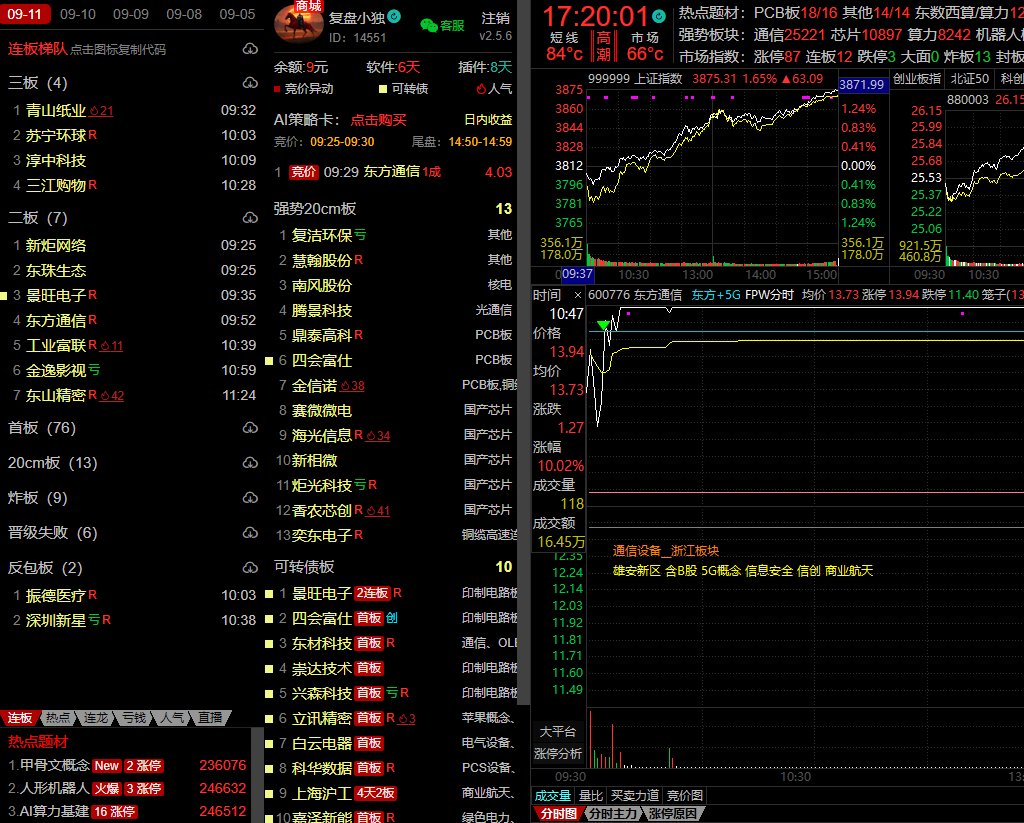Click the R badge next to 苏宁环球

[93, 135]
